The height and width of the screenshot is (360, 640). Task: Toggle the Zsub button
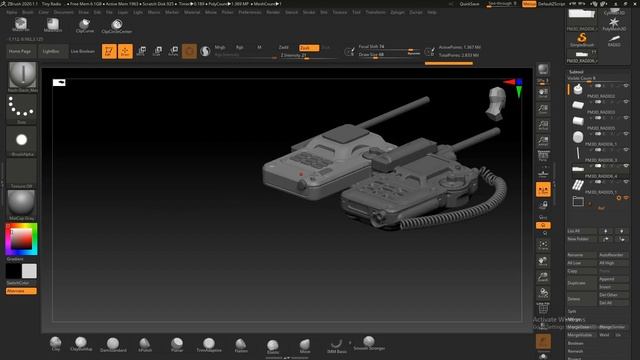(x=309, y=48)
